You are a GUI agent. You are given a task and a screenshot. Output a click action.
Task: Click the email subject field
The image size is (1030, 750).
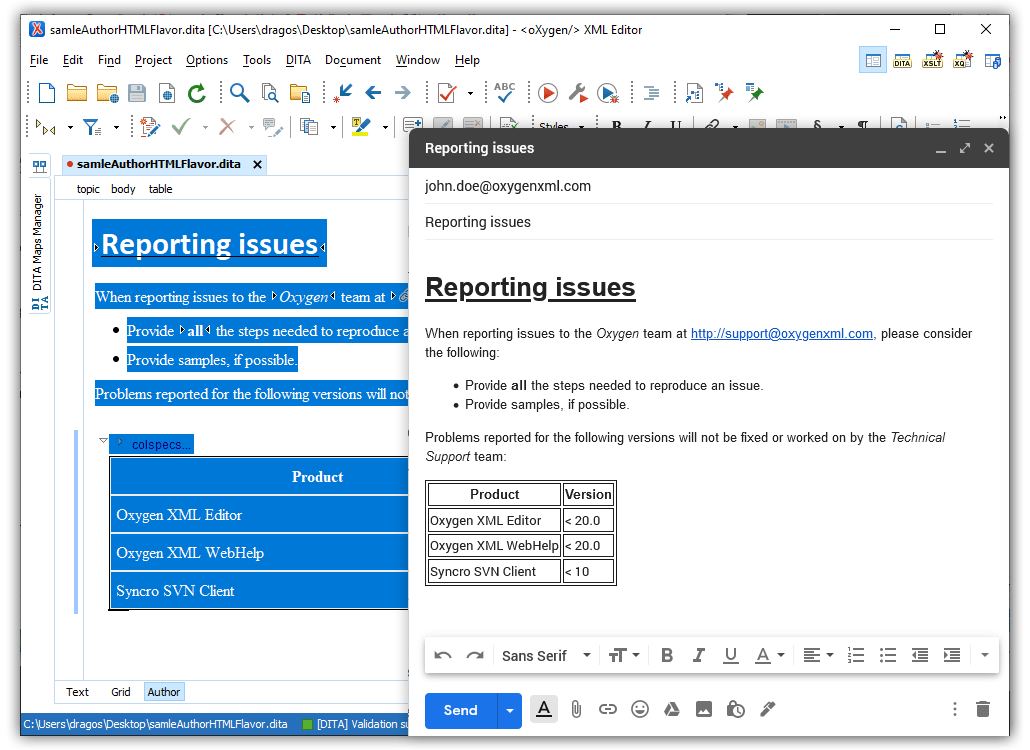click(708, 223)
